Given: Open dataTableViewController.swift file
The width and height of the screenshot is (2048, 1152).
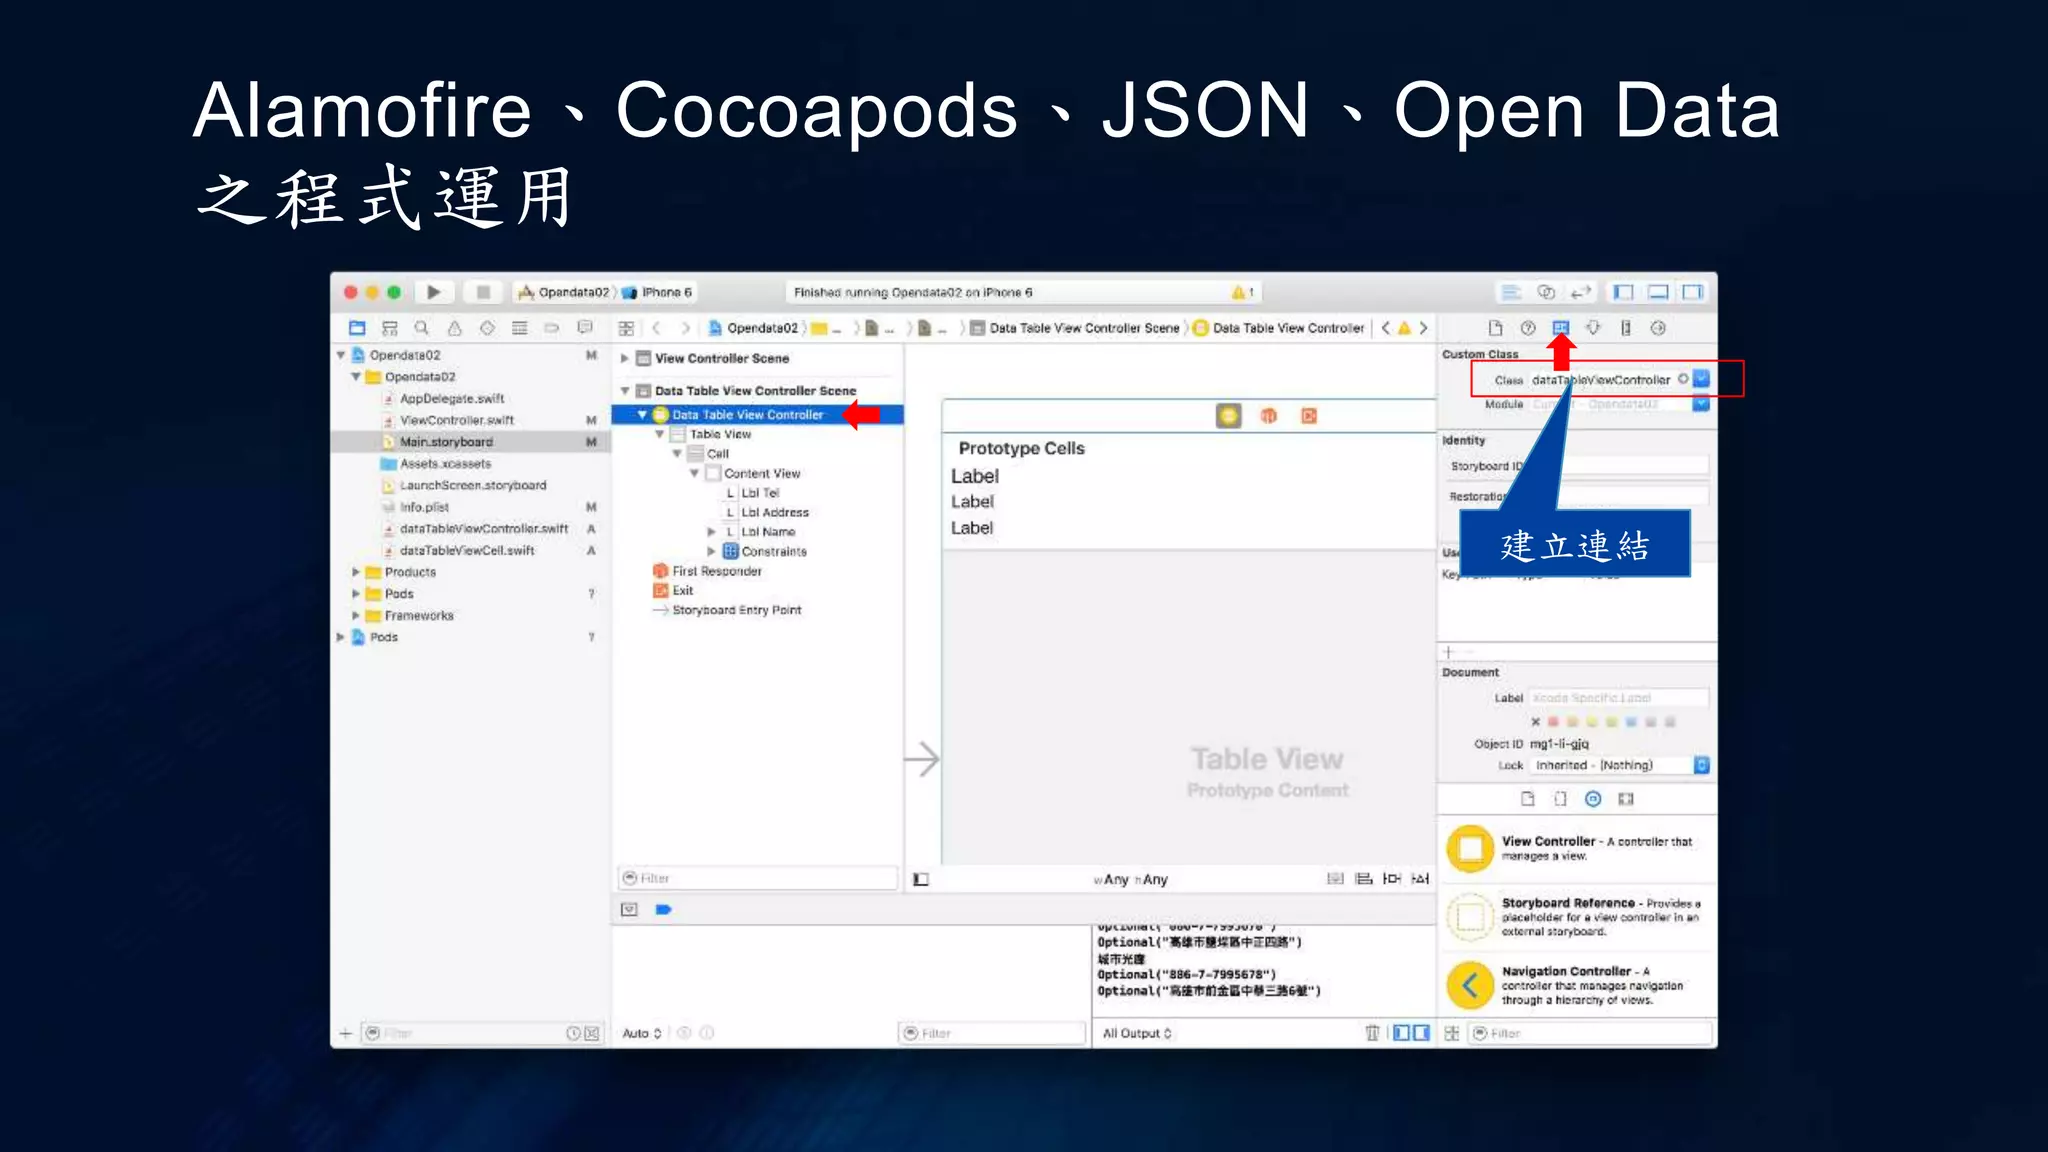Looking at the screenshot, I should pos(484,529).
